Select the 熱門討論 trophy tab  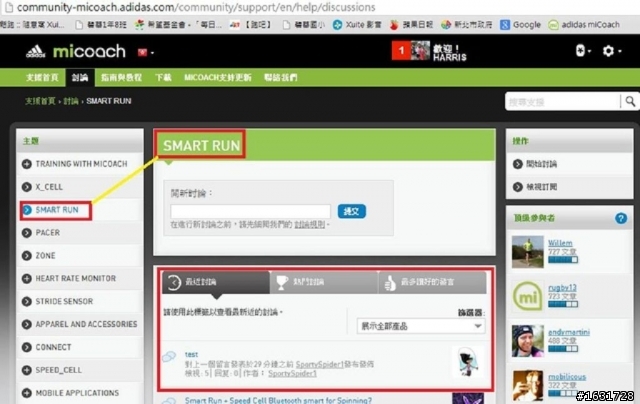coord(324,282)
